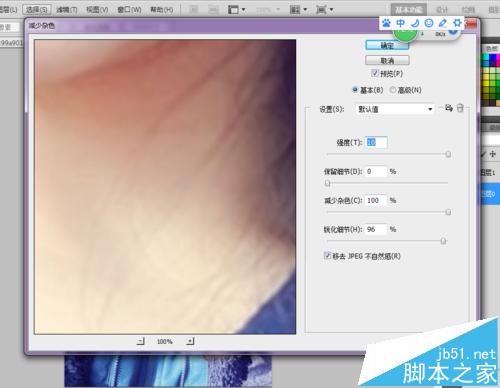Screen dimensions: 500x388
Task: Click the moon icon on IME bar
Action: (x=415, y=23)
